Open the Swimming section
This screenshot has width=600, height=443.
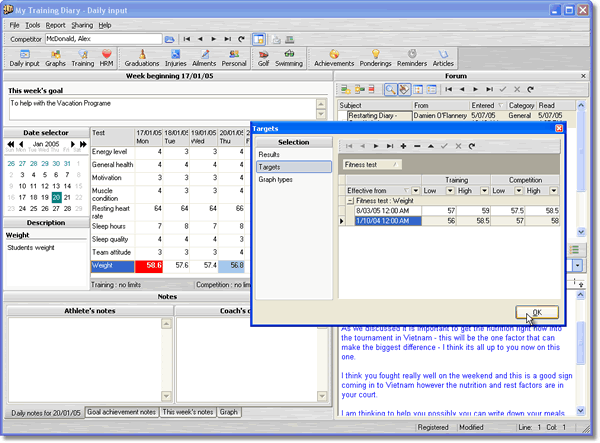289,59
